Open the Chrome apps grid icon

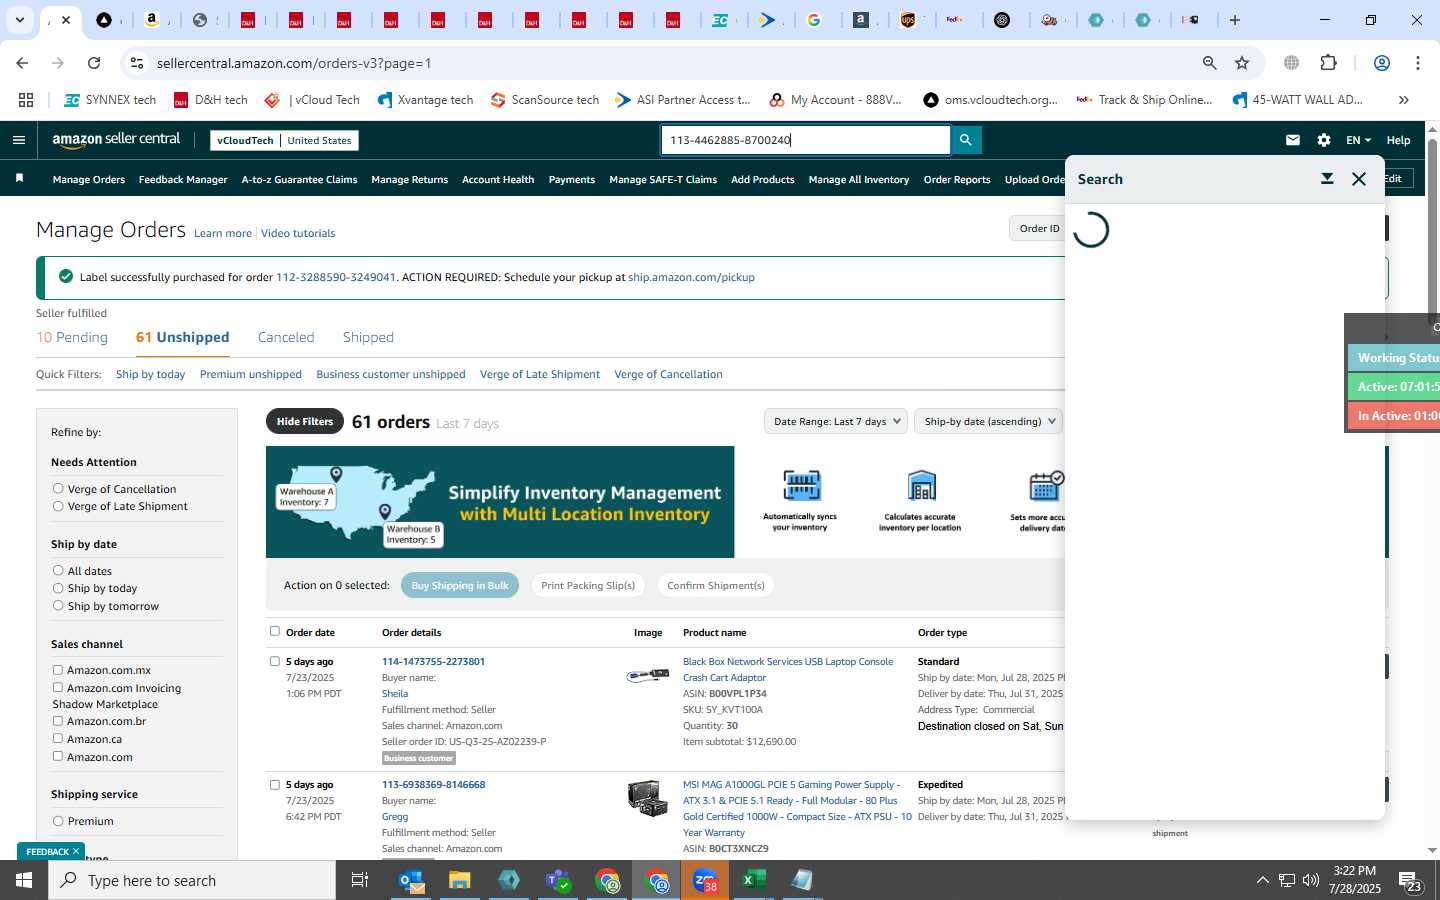click(26, 100)
